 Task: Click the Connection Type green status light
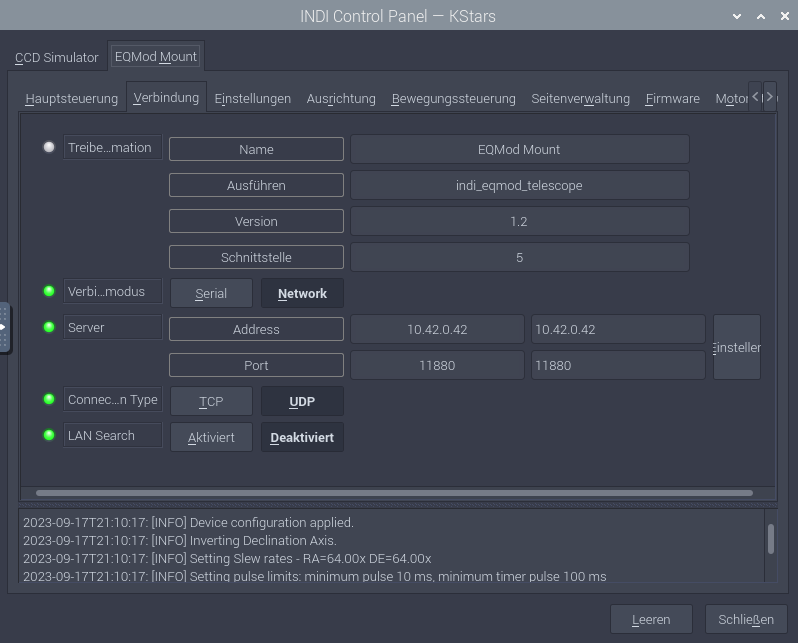point(49,399)
